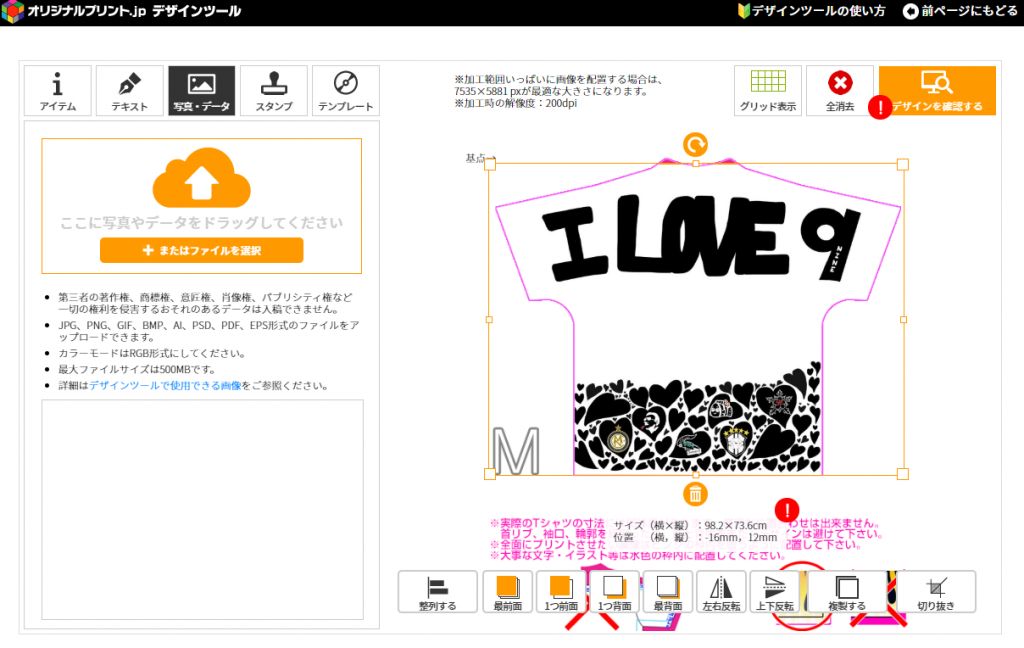The height and width of the screenshot is (648, 1024).
Task: Click the cloud upload icon
Action: (x=201, y=178)
